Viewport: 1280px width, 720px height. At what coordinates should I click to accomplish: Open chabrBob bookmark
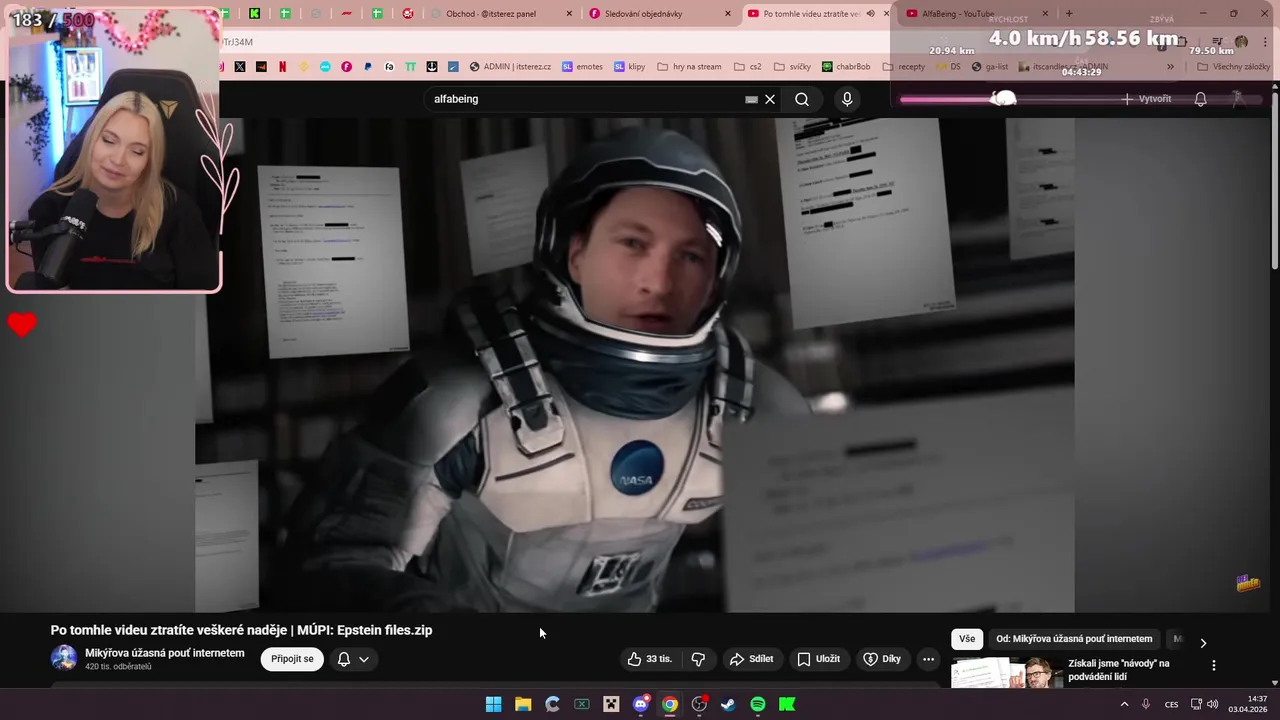[846, 67]
